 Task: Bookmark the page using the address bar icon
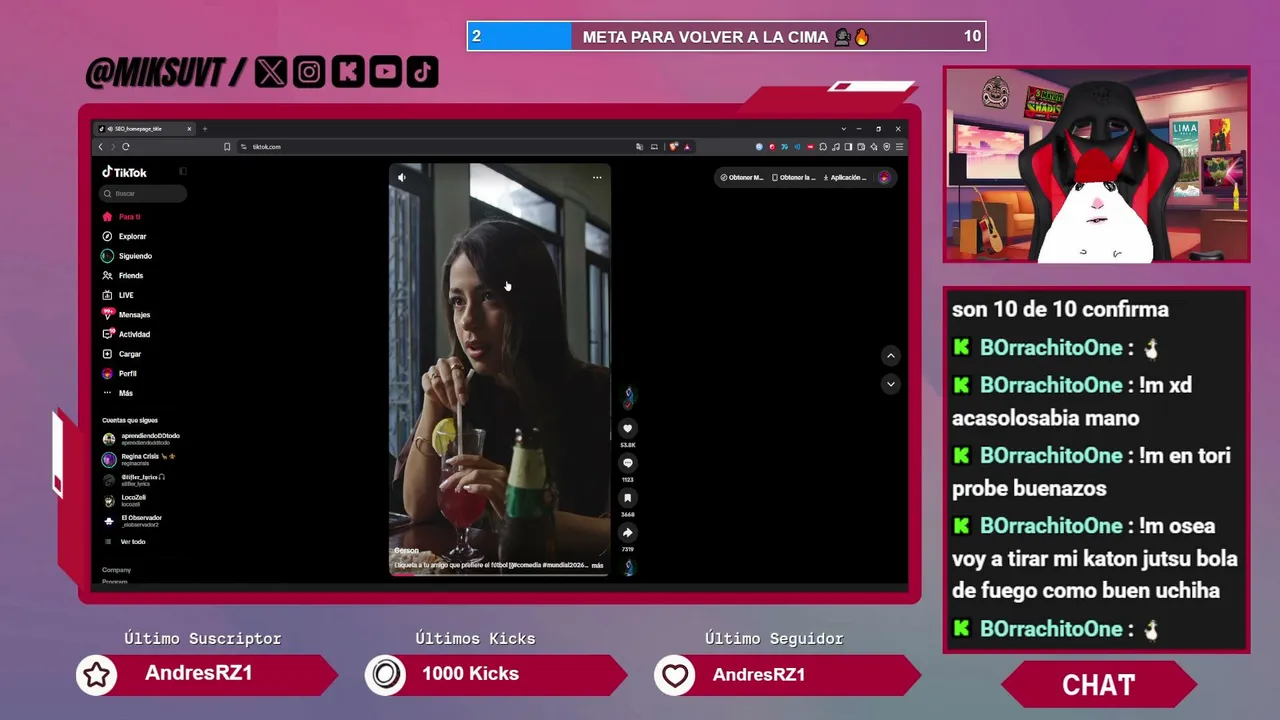tap(227, 147)
